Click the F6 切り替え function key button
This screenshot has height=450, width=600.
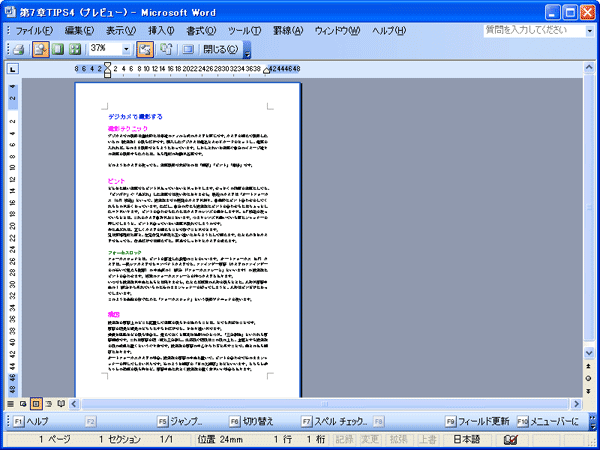pyautogui.click(x=251, y=422)
